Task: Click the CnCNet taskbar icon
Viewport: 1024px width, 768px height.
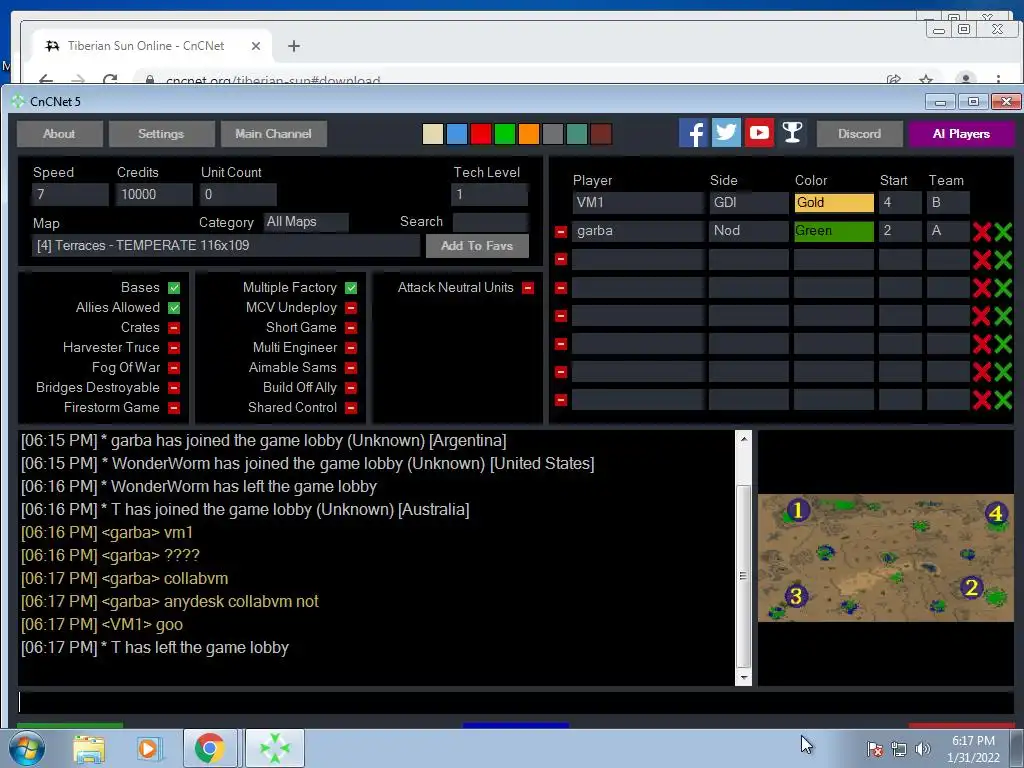Action: (275, 748)
